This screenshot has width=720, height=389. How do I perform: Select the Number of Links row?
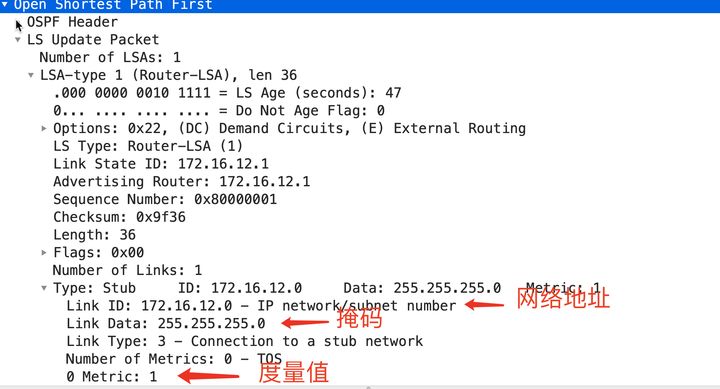pos(127,270)
